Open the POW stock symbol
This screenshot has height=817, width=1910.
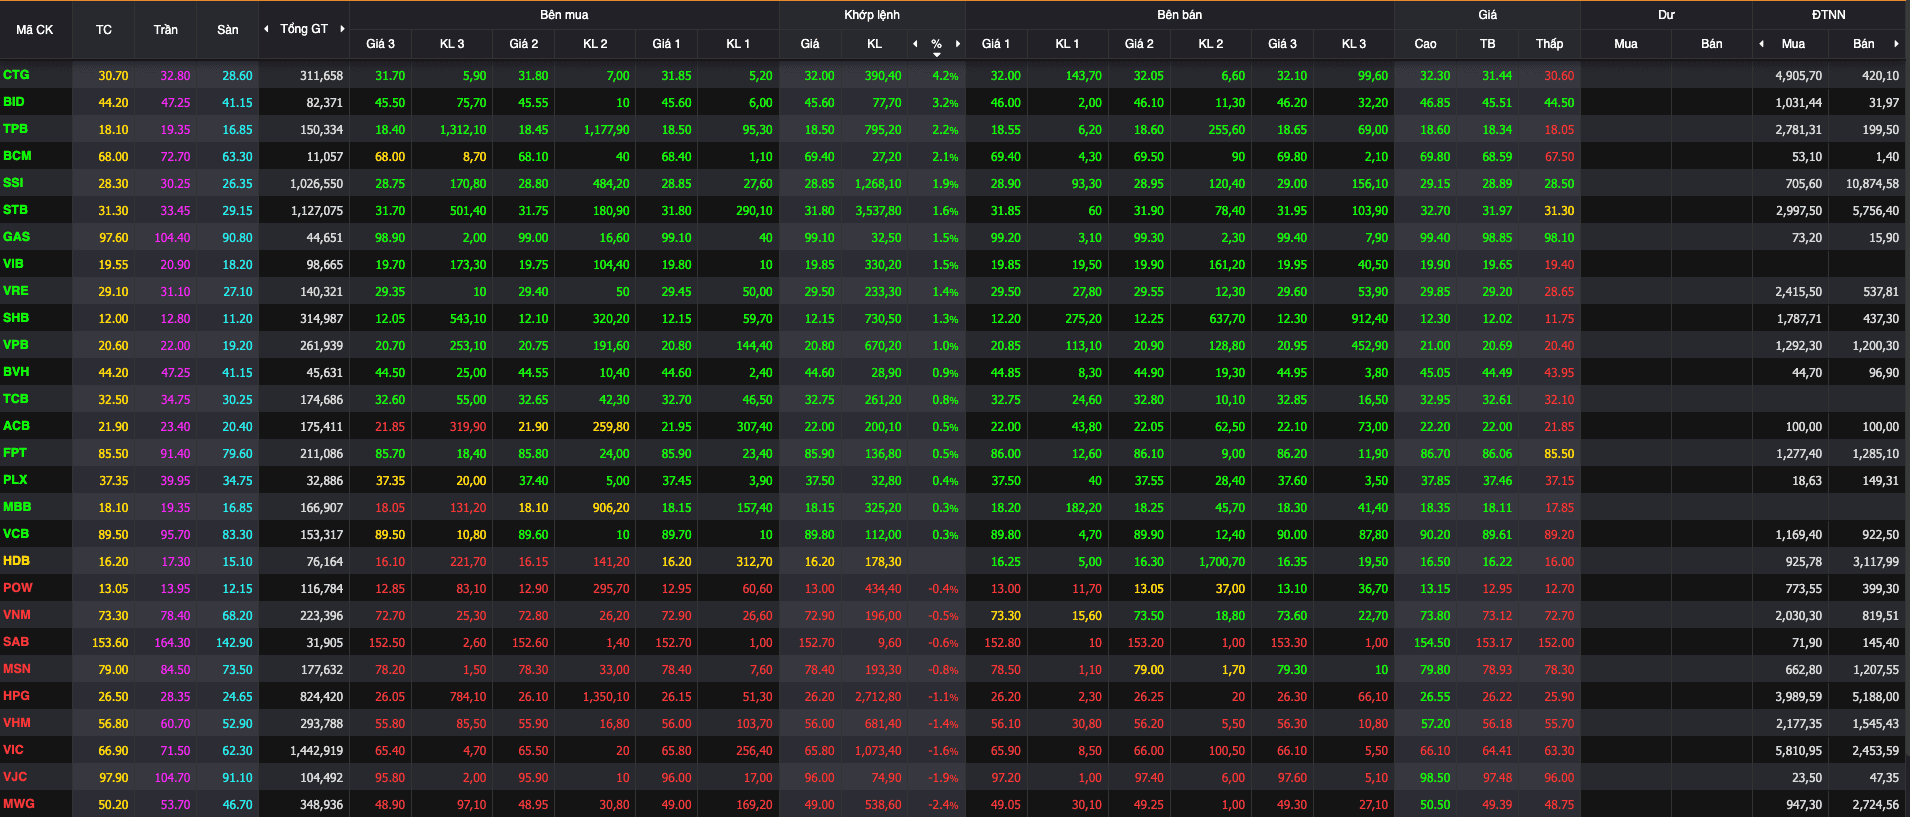coord(18,588)
